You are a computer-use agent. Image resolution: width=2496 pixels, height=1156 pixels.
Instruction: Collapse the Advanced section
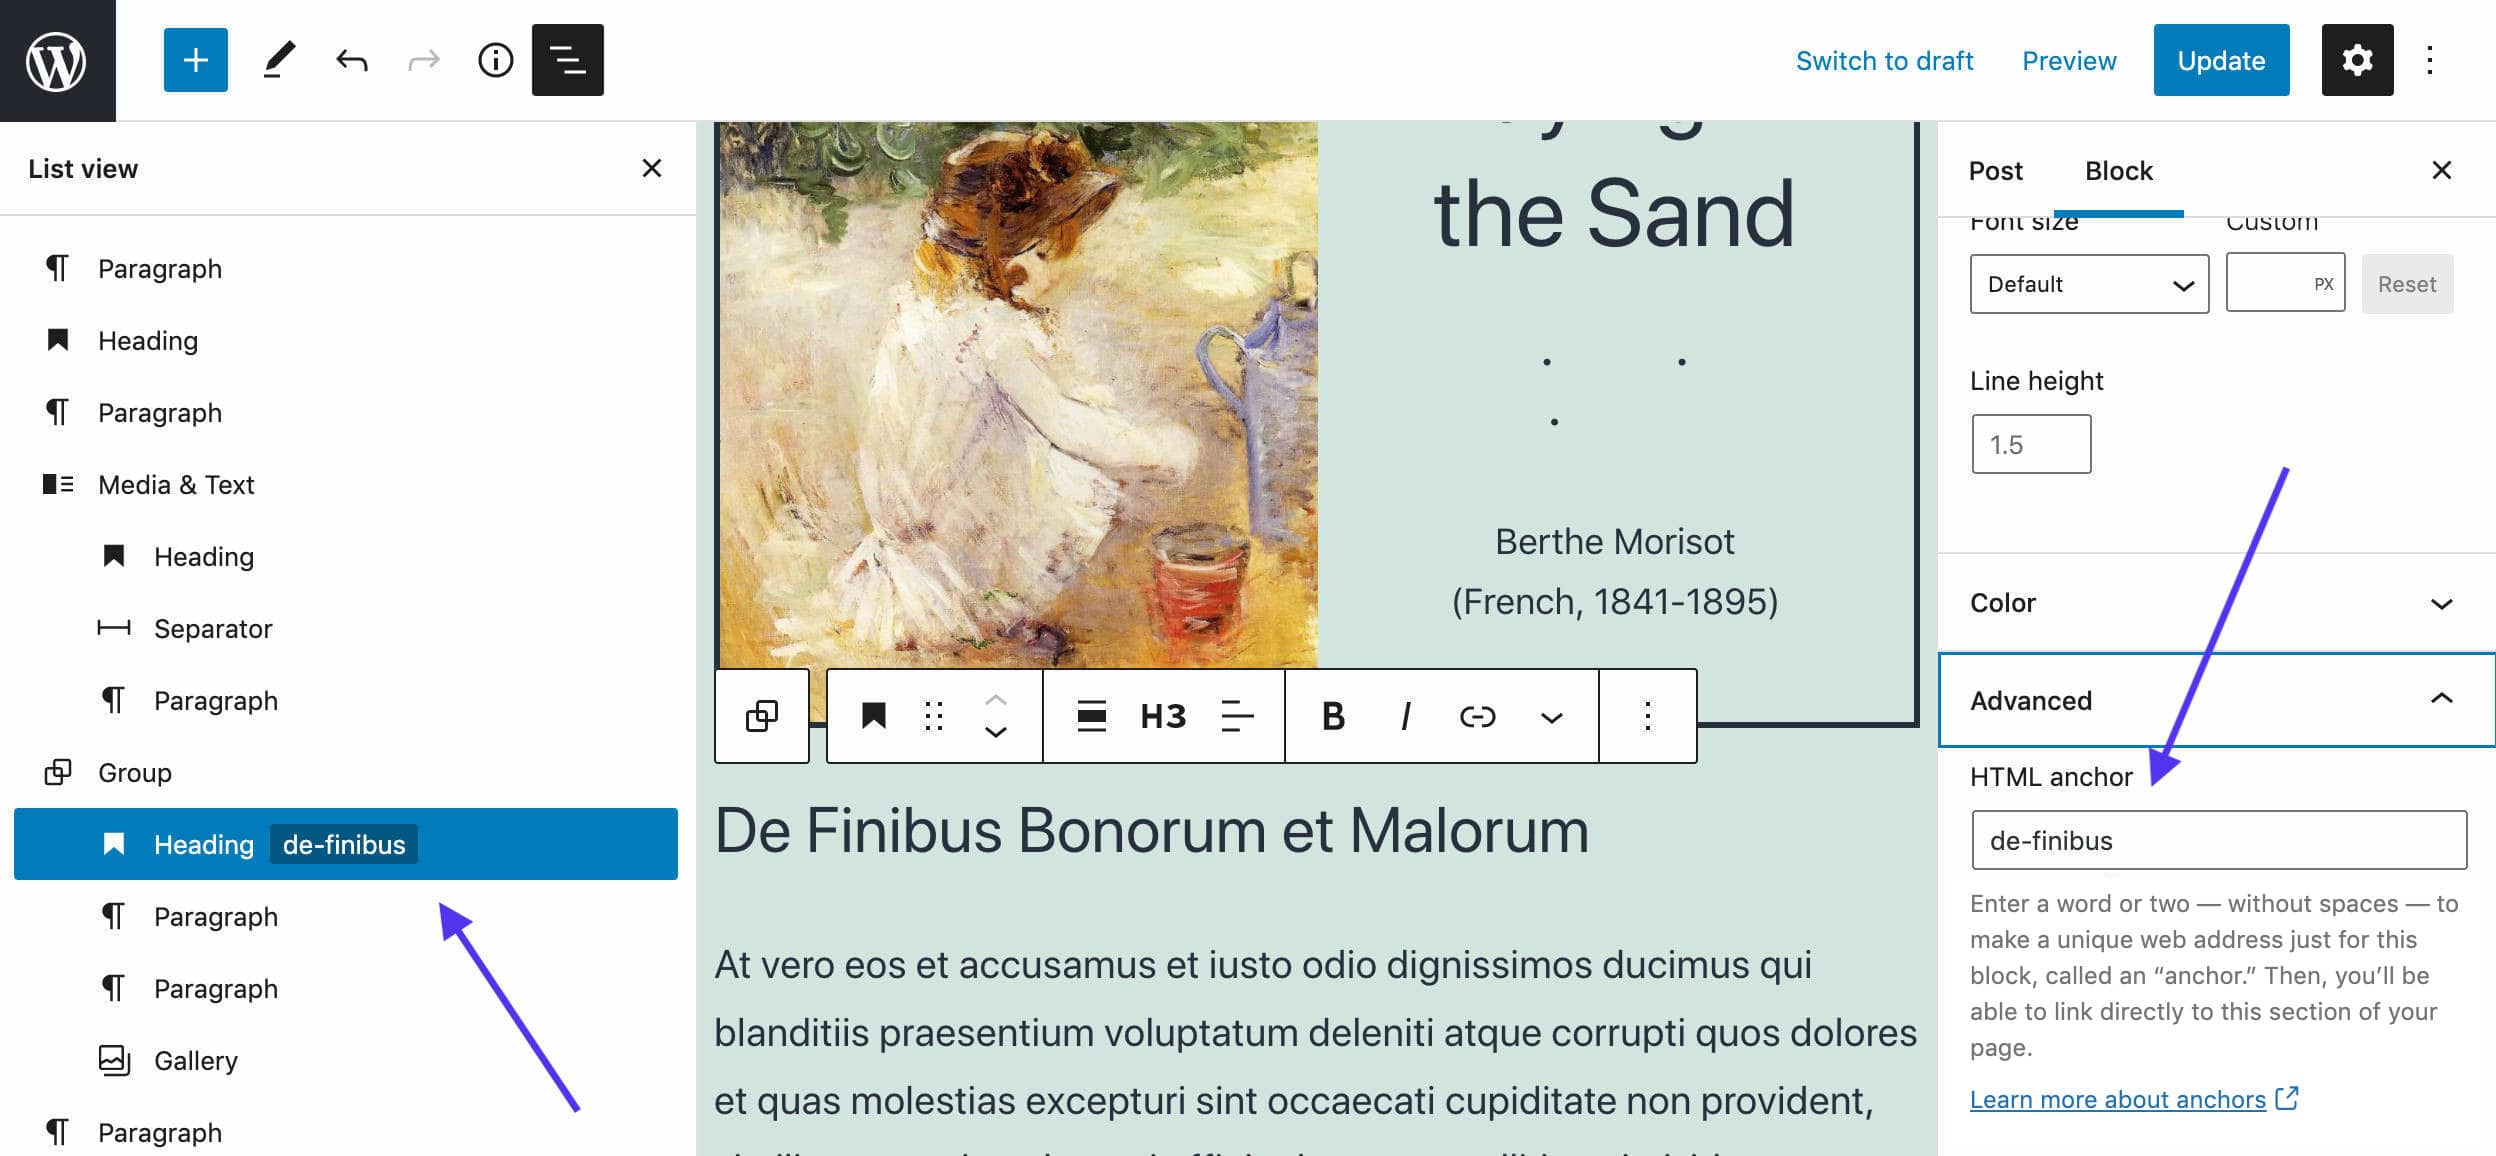2440,701
